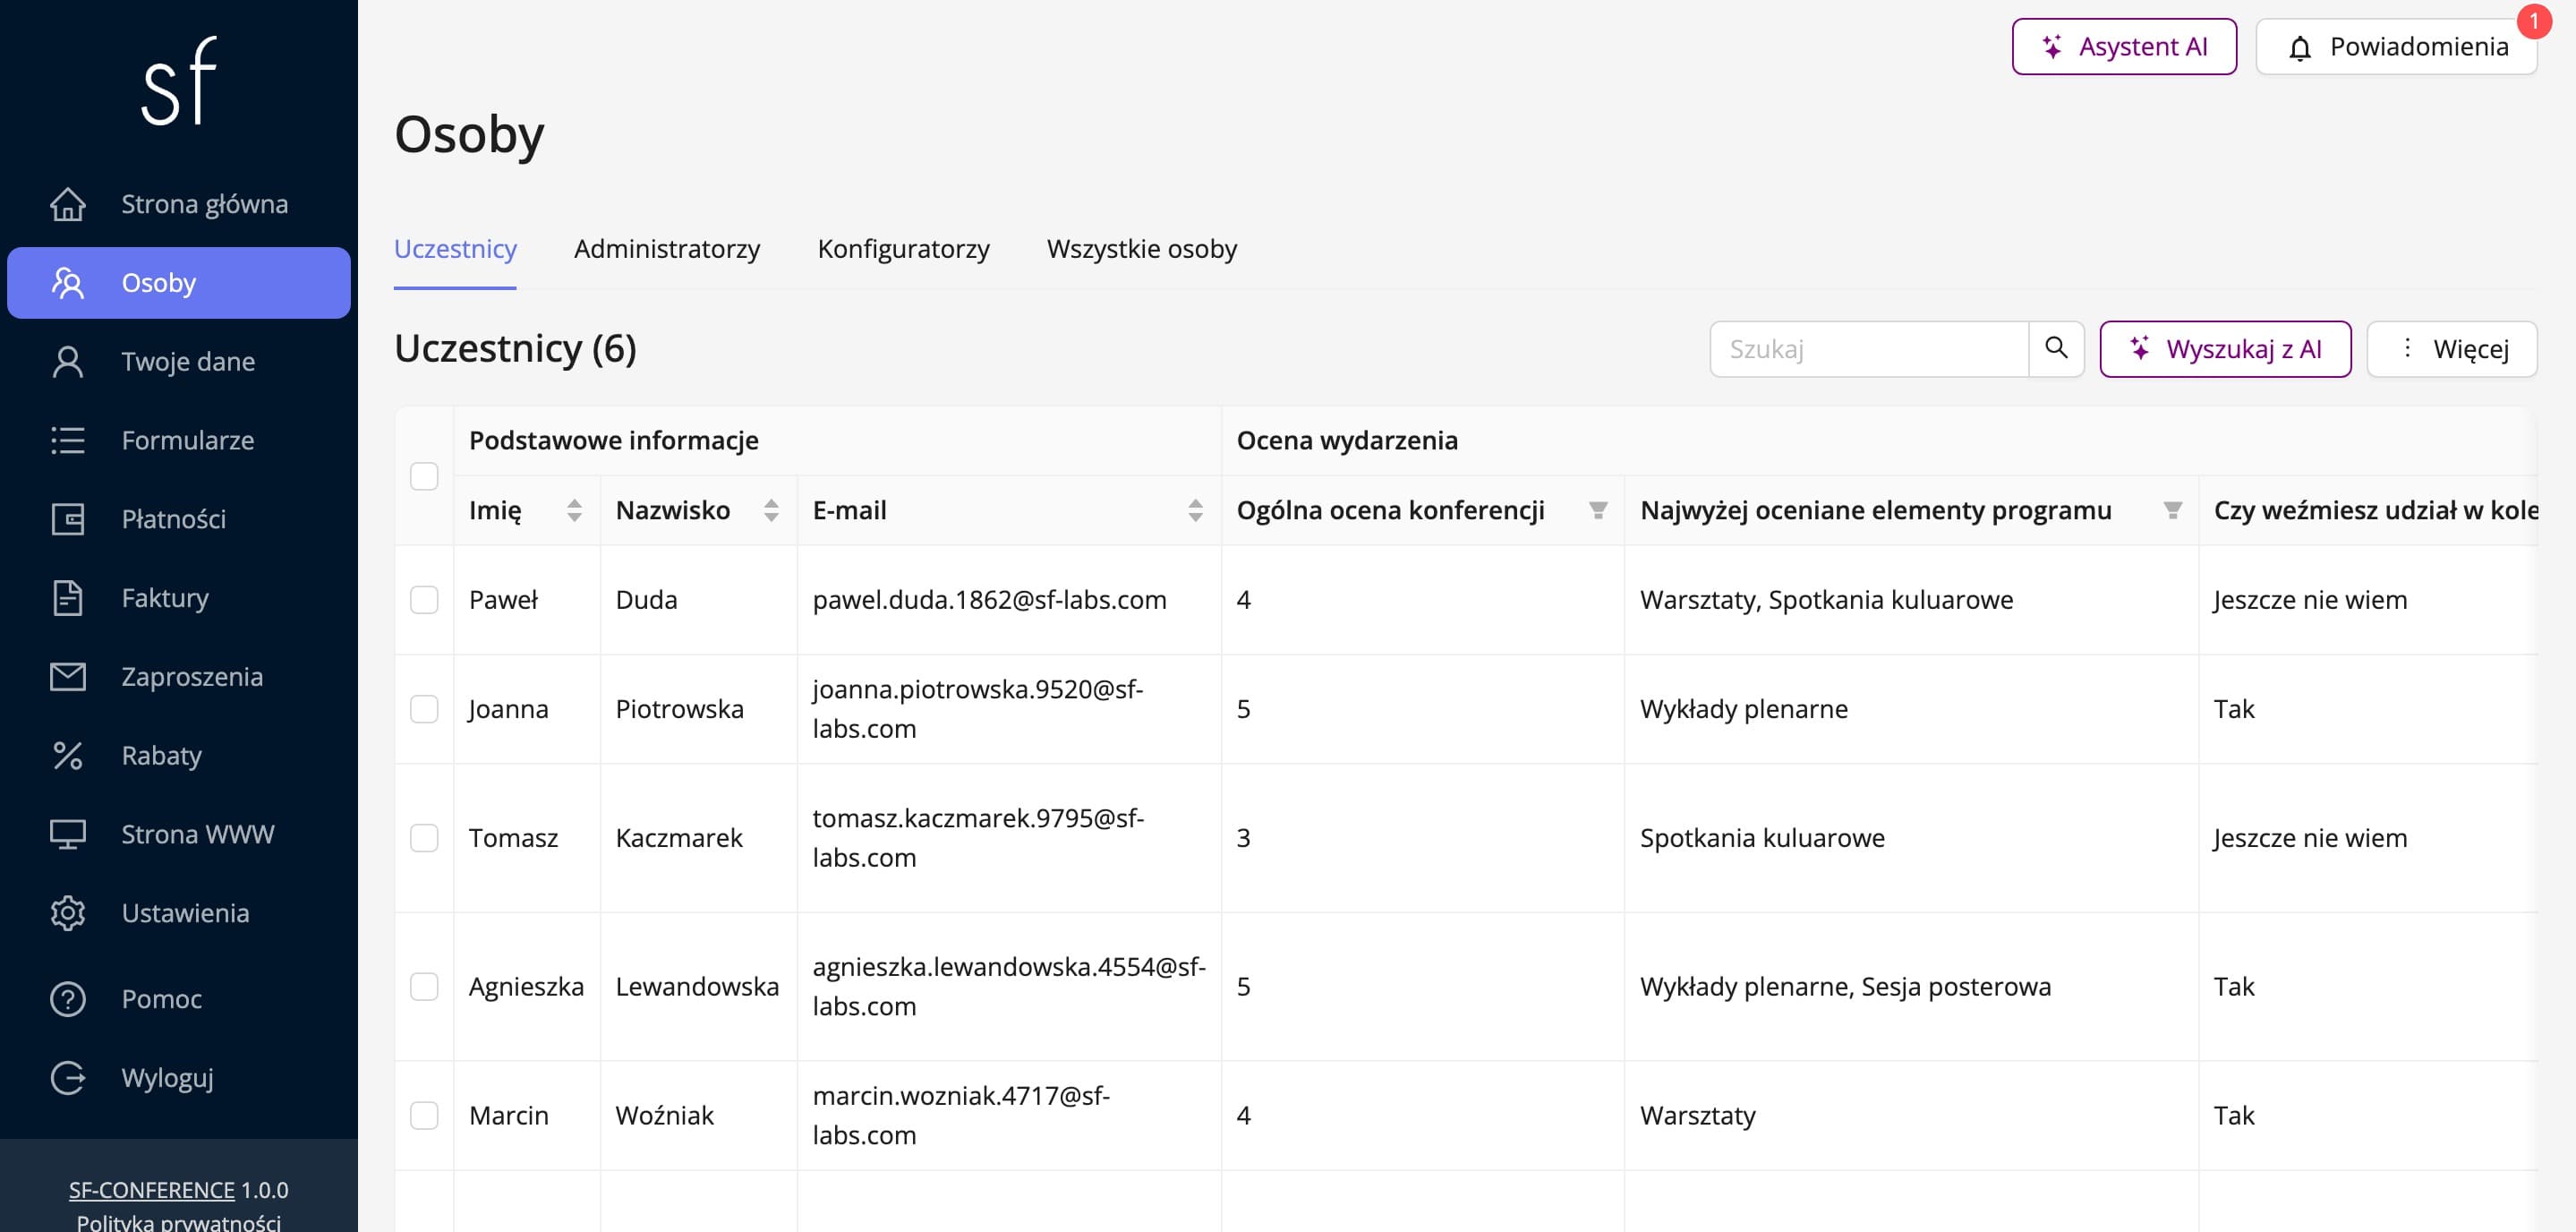The width and height of the screenshot is (2576, 1232).
Task: Click the user icon beside Twoje dane
Action: pos(68,362)
